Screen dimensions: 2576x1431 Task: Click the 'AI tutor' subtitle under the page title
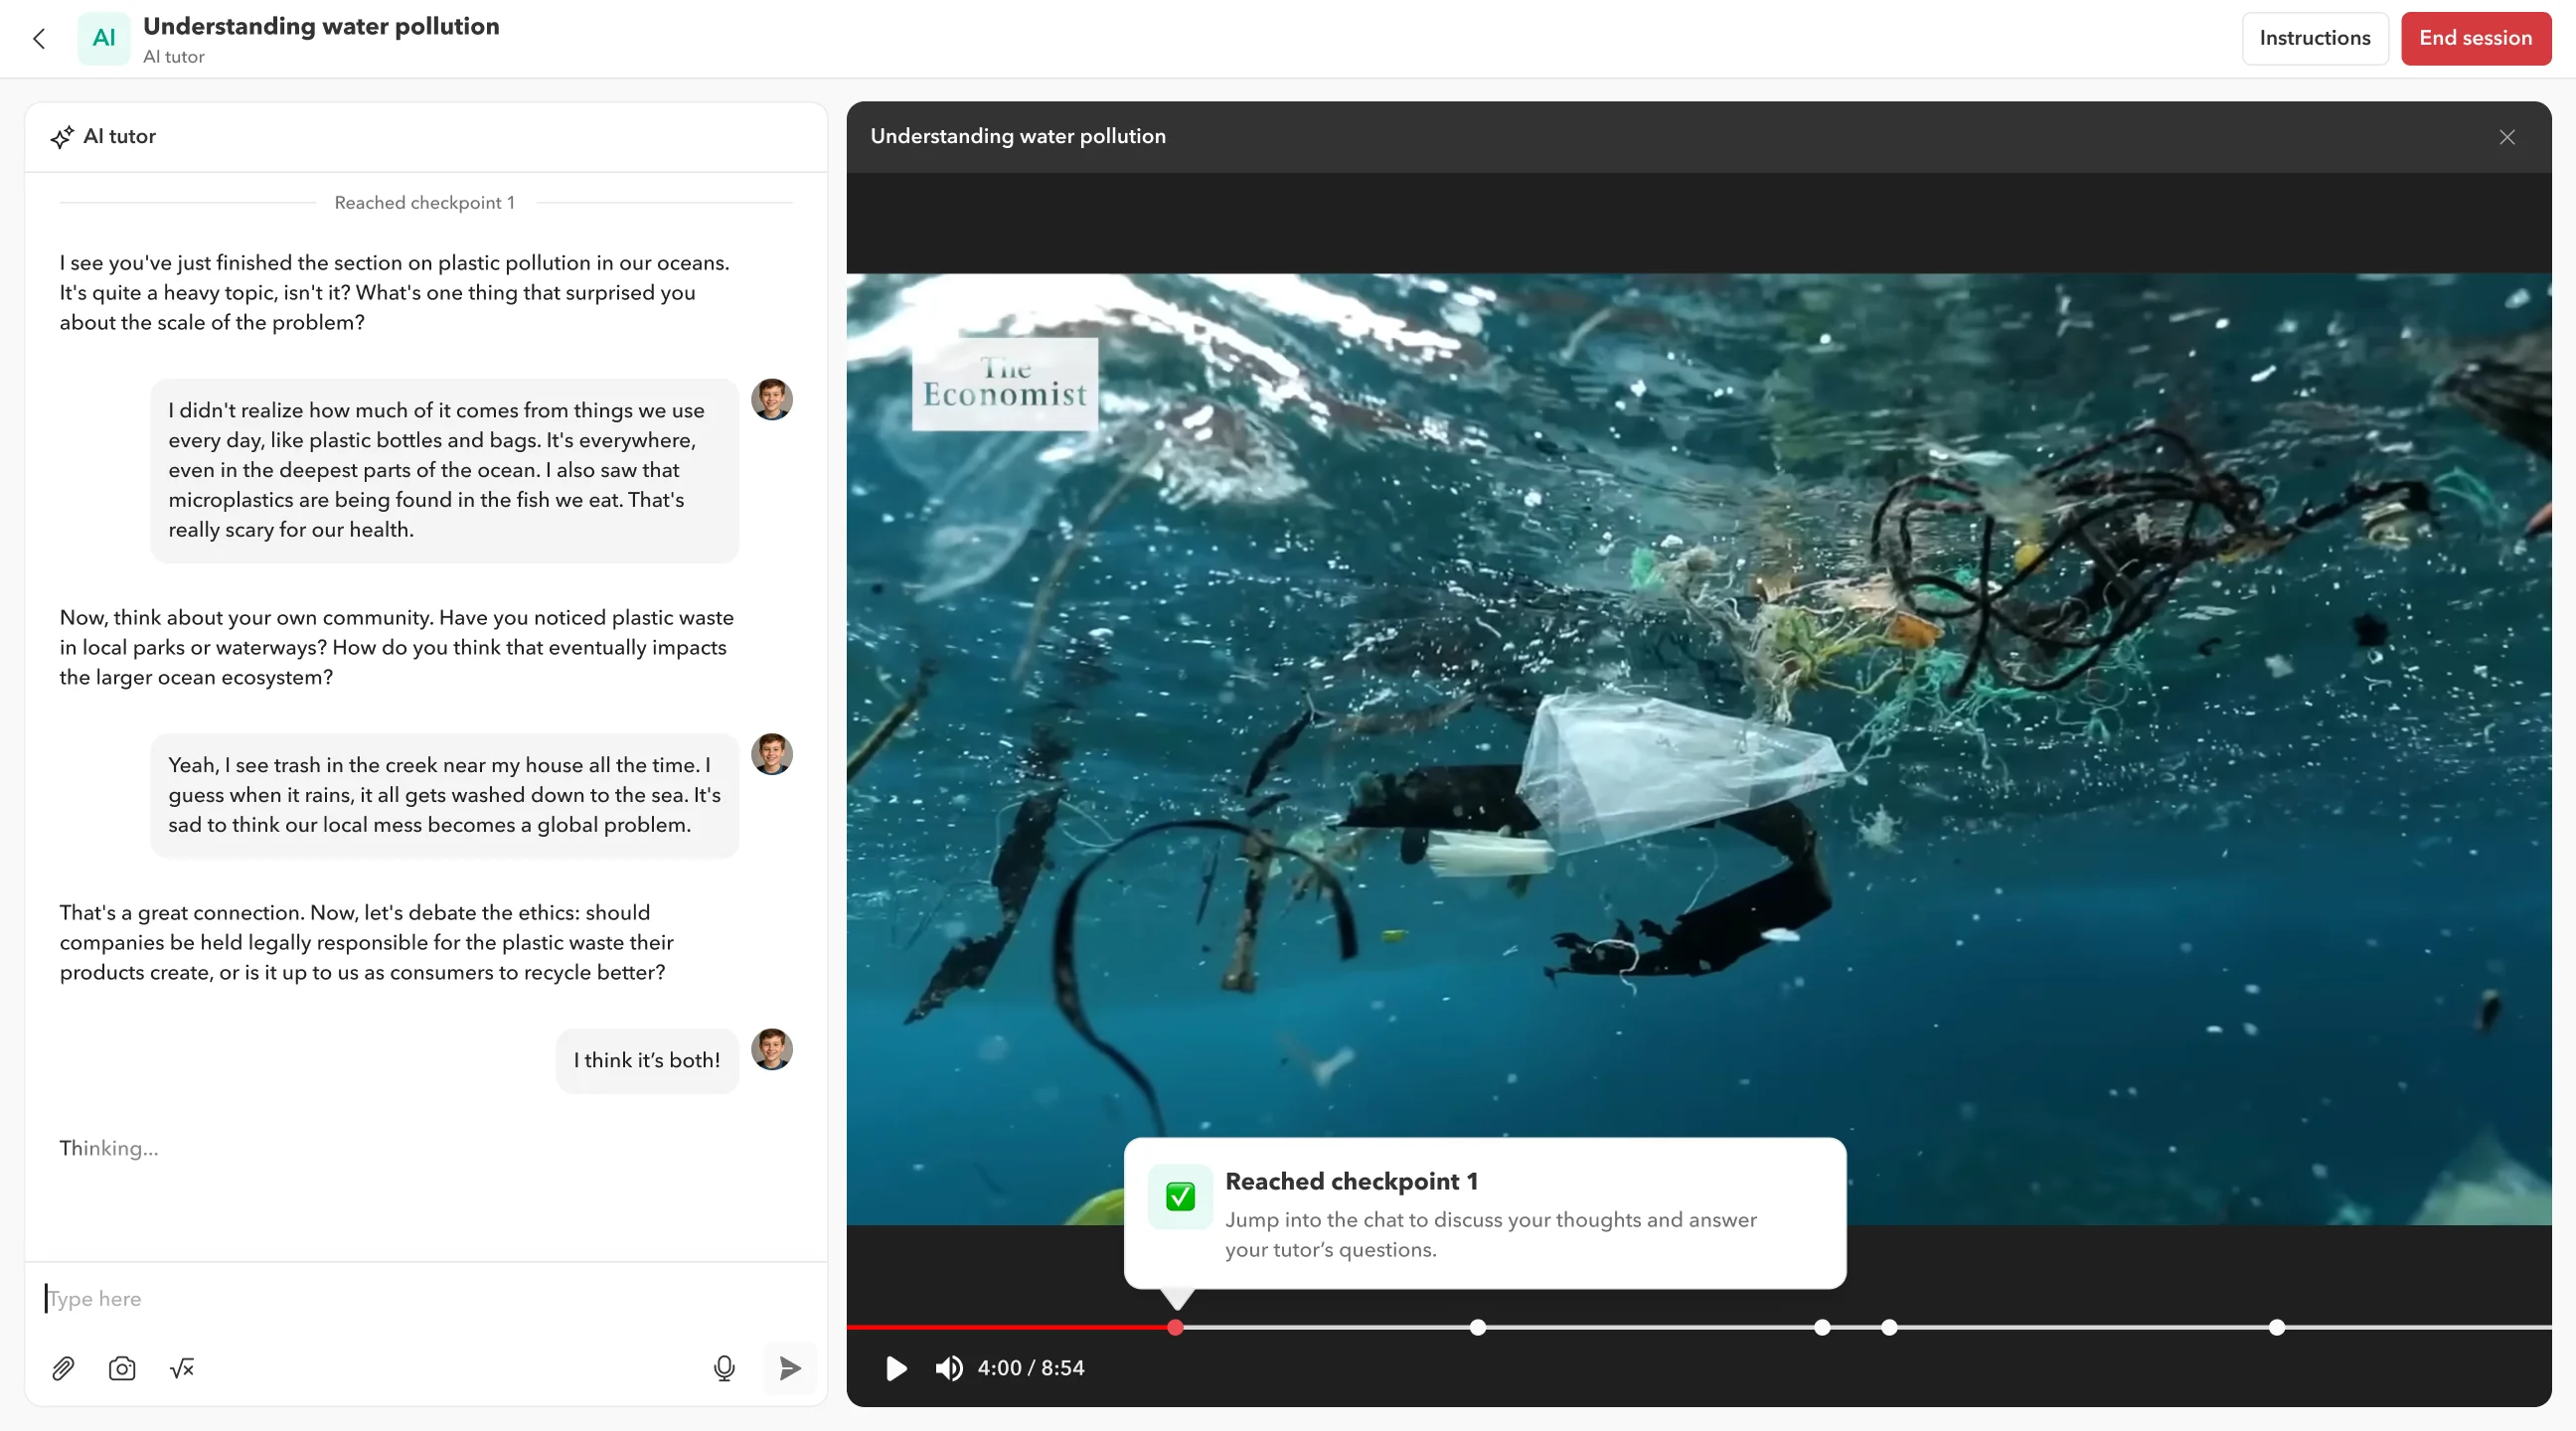click(173, 57)
